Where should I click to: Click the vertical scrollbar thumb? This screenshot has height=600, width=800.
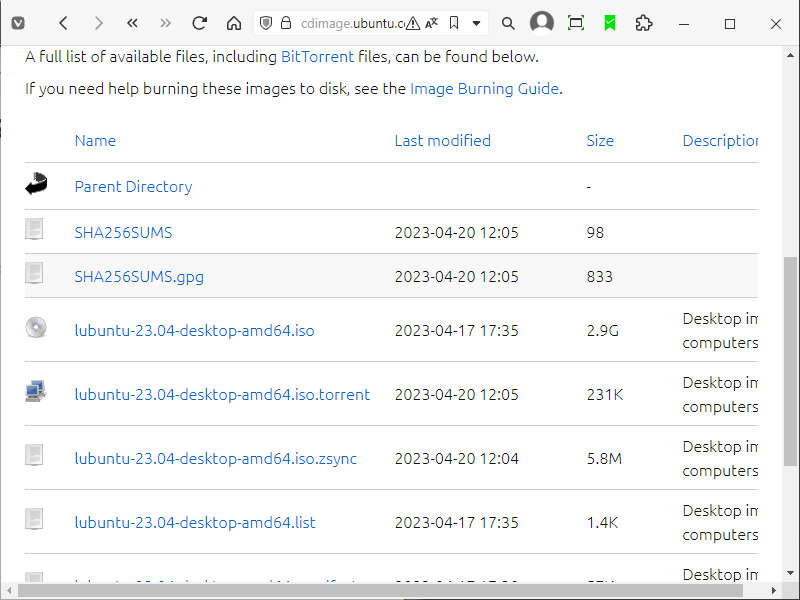tap(790, 361)
